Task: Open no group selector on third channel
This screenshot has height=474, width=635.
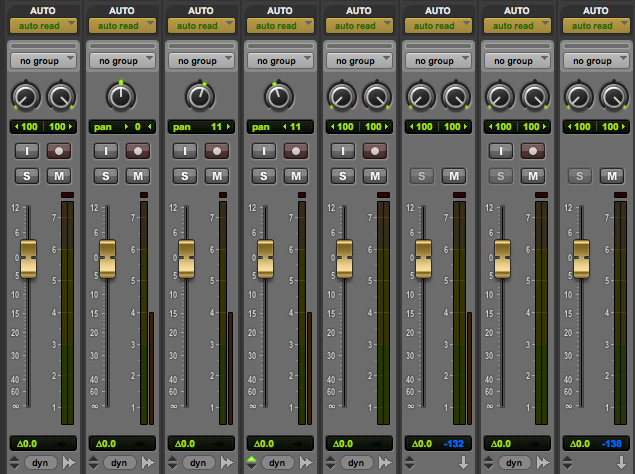Action: coord(201,61)
